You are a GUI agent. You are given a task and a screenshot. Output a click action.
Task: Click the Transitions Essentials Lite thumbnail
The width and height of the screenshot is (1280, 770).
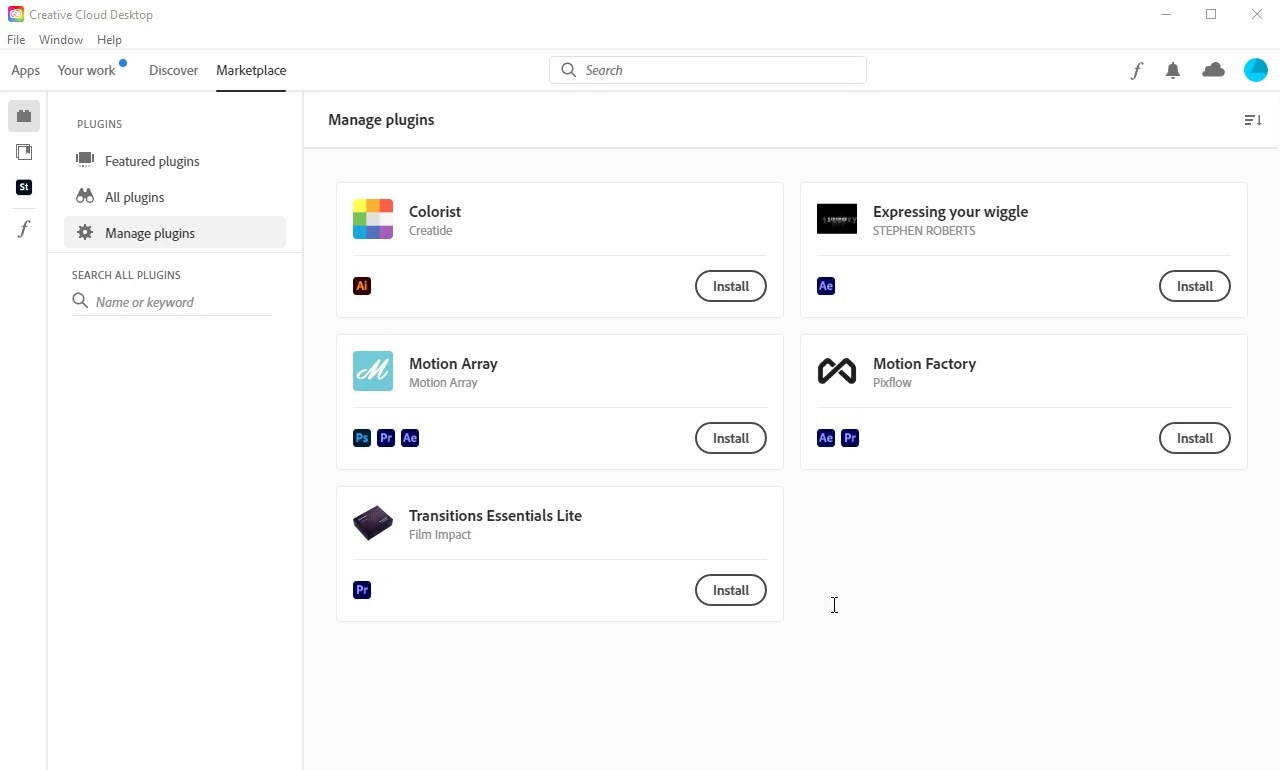tap(373, 523)
